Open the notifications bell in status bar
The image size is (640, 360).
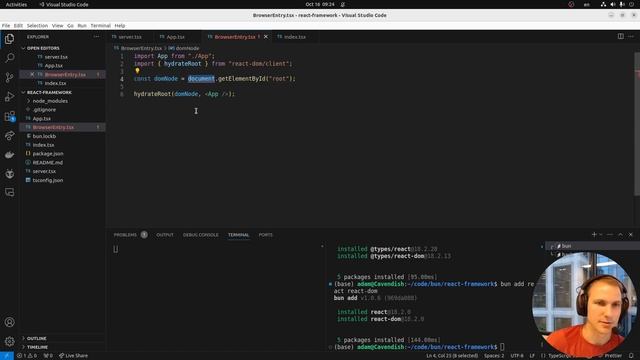(x=631, y=356)
